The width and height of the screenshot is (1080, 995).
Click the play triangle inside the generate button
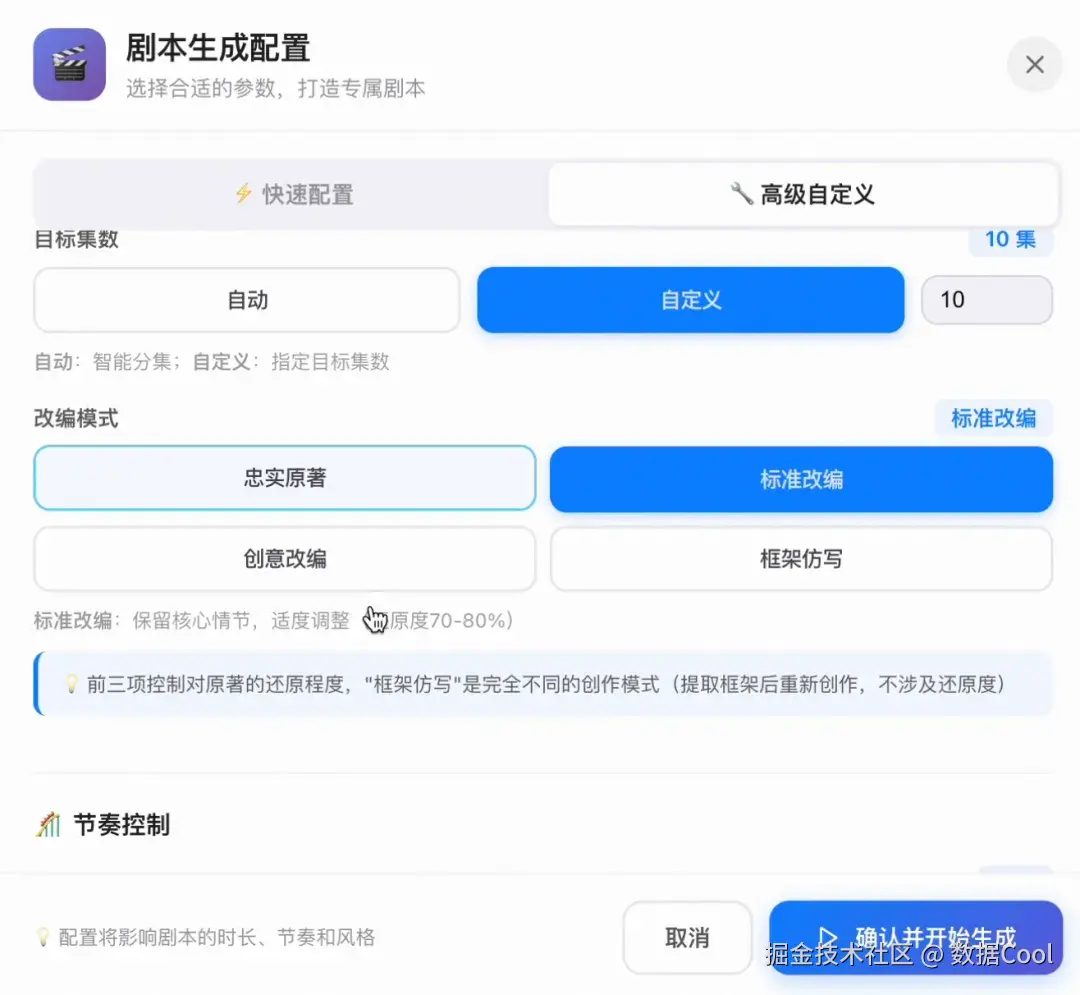pyautogui.click(x=828, y=936)
